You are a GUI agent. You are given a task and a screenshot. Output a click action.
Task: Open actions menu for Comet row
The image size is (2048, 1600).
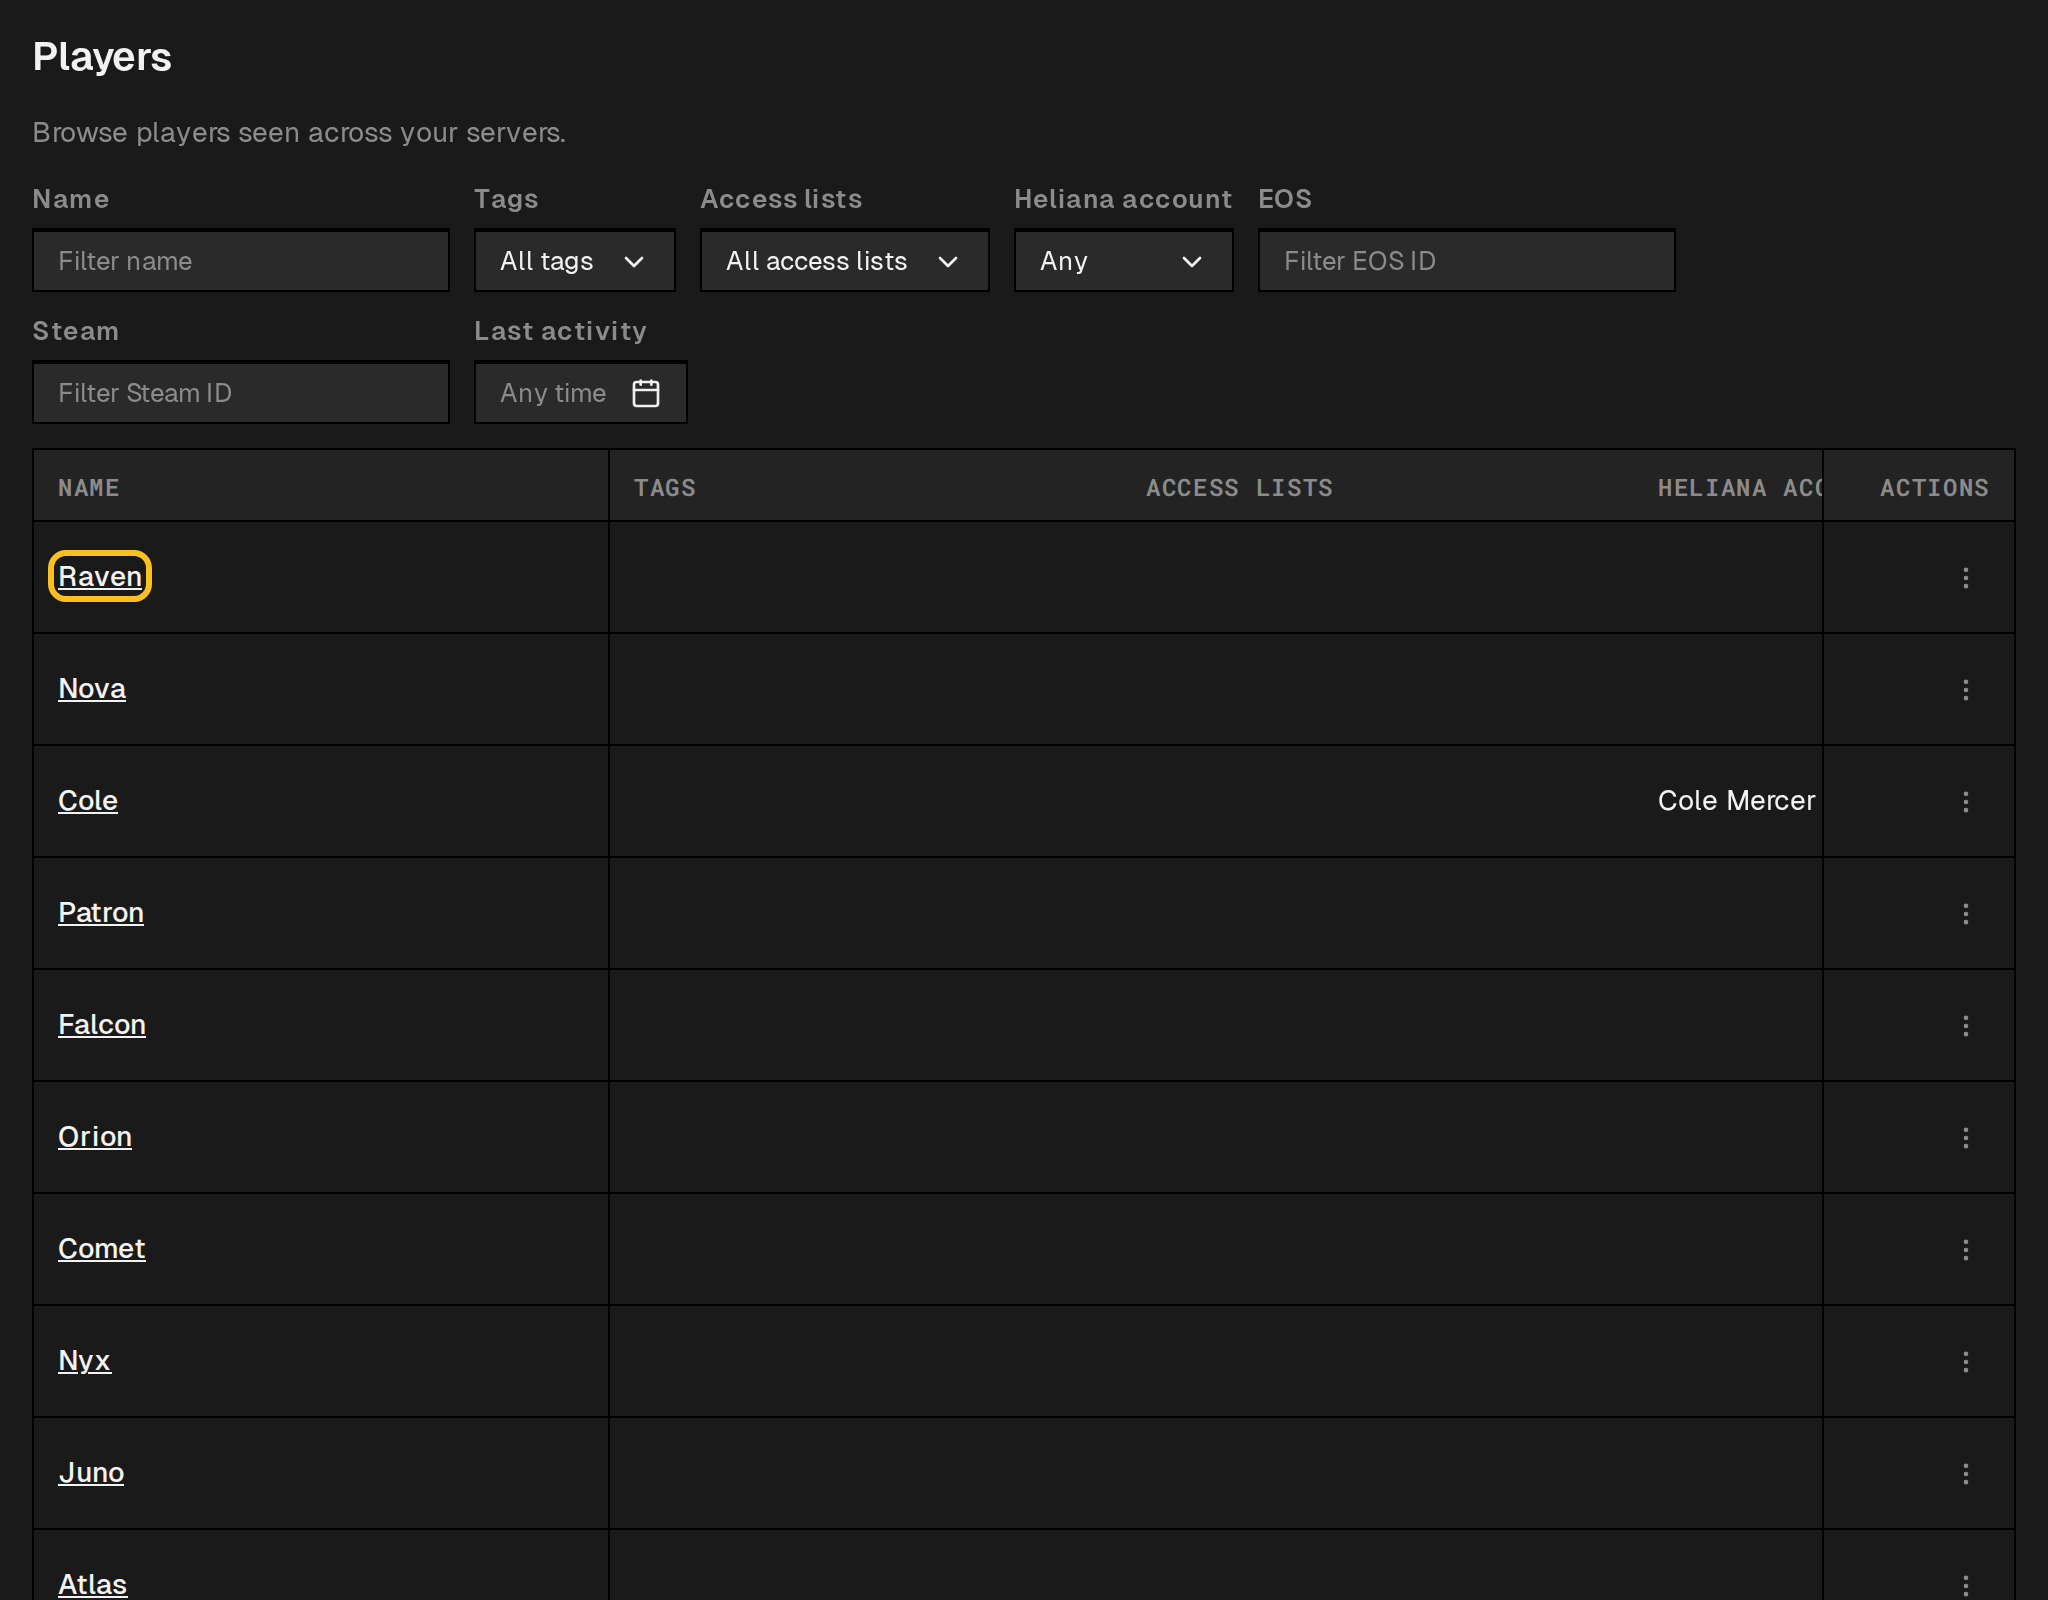[x=1965, y=1250]
